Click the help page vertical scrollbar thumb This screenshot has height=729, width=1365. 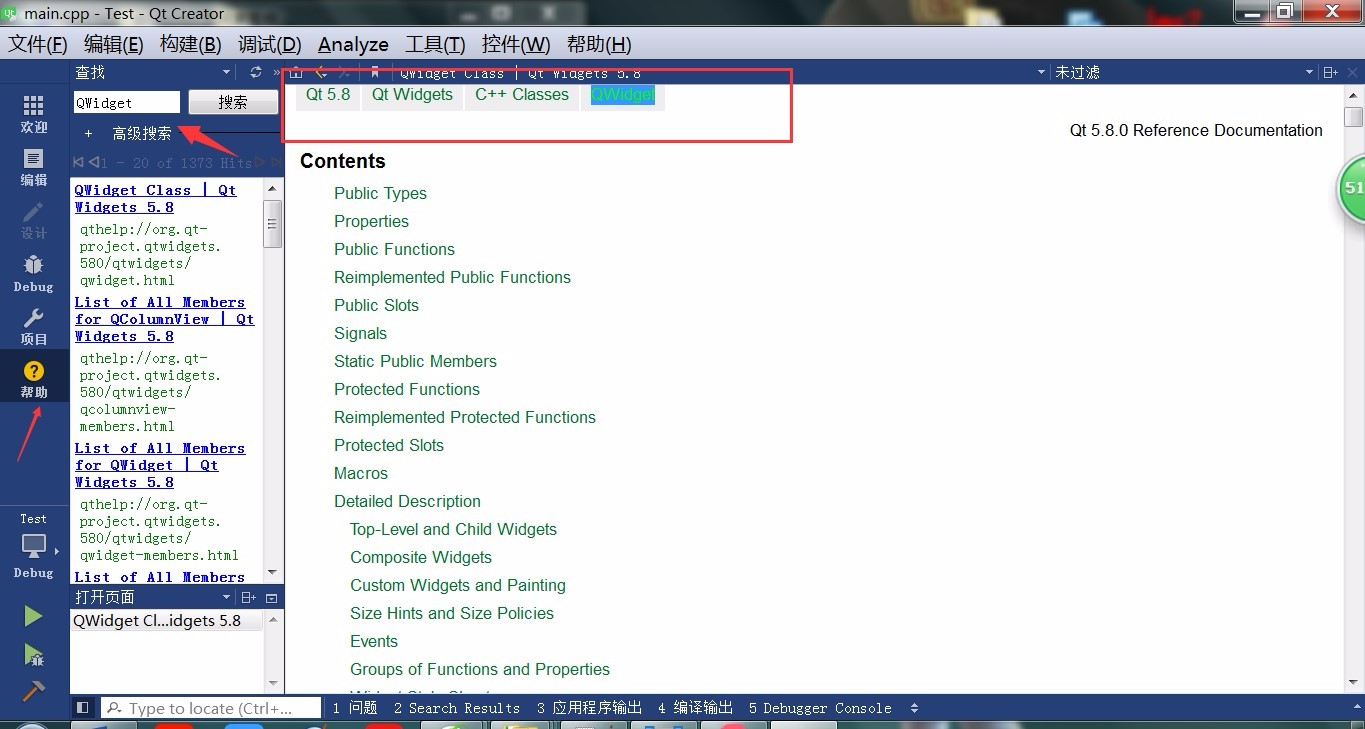pyautogui.click(x=1354, y=118)
